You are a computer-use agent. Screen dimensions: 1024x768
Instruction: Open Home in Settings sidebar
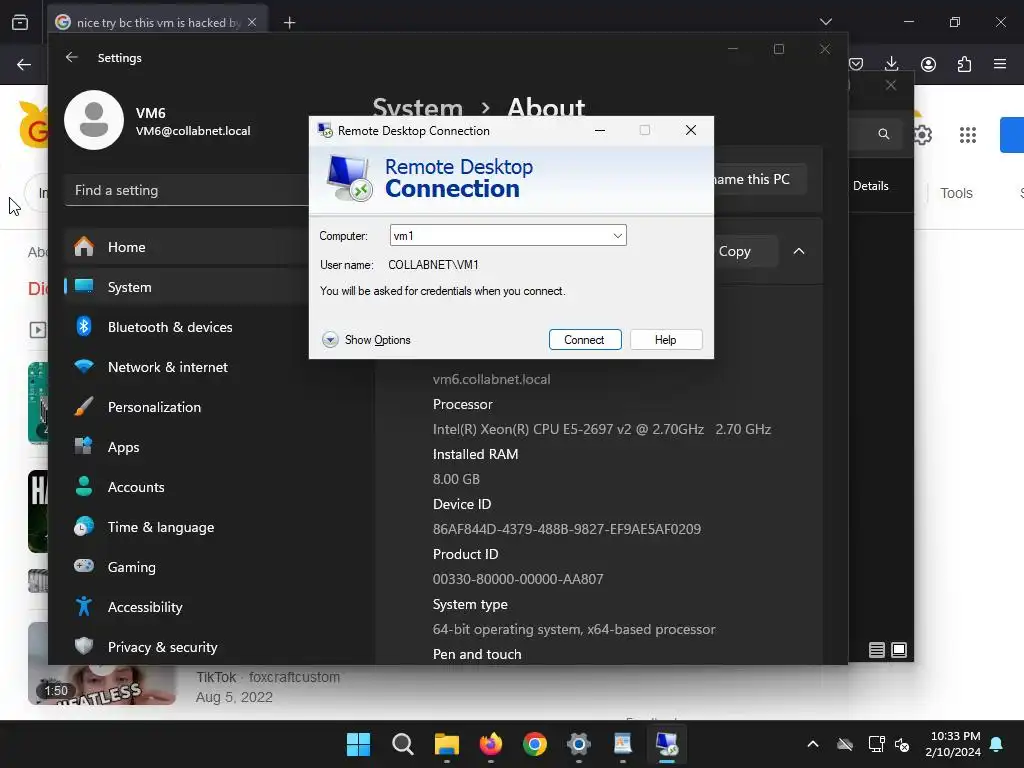pyautogui.click(x=187, y=247)
